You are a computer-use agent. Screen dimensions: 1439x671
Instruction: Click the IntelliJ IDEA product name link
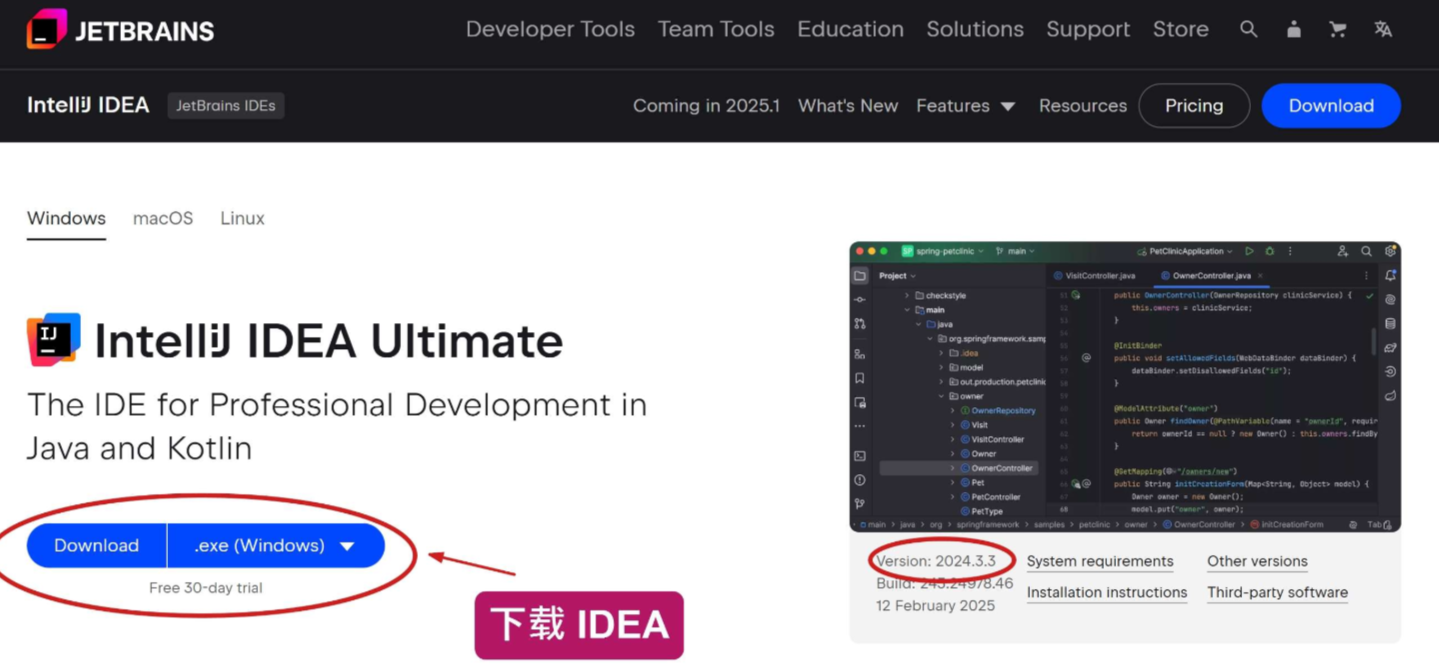click(x=88, y=105)
